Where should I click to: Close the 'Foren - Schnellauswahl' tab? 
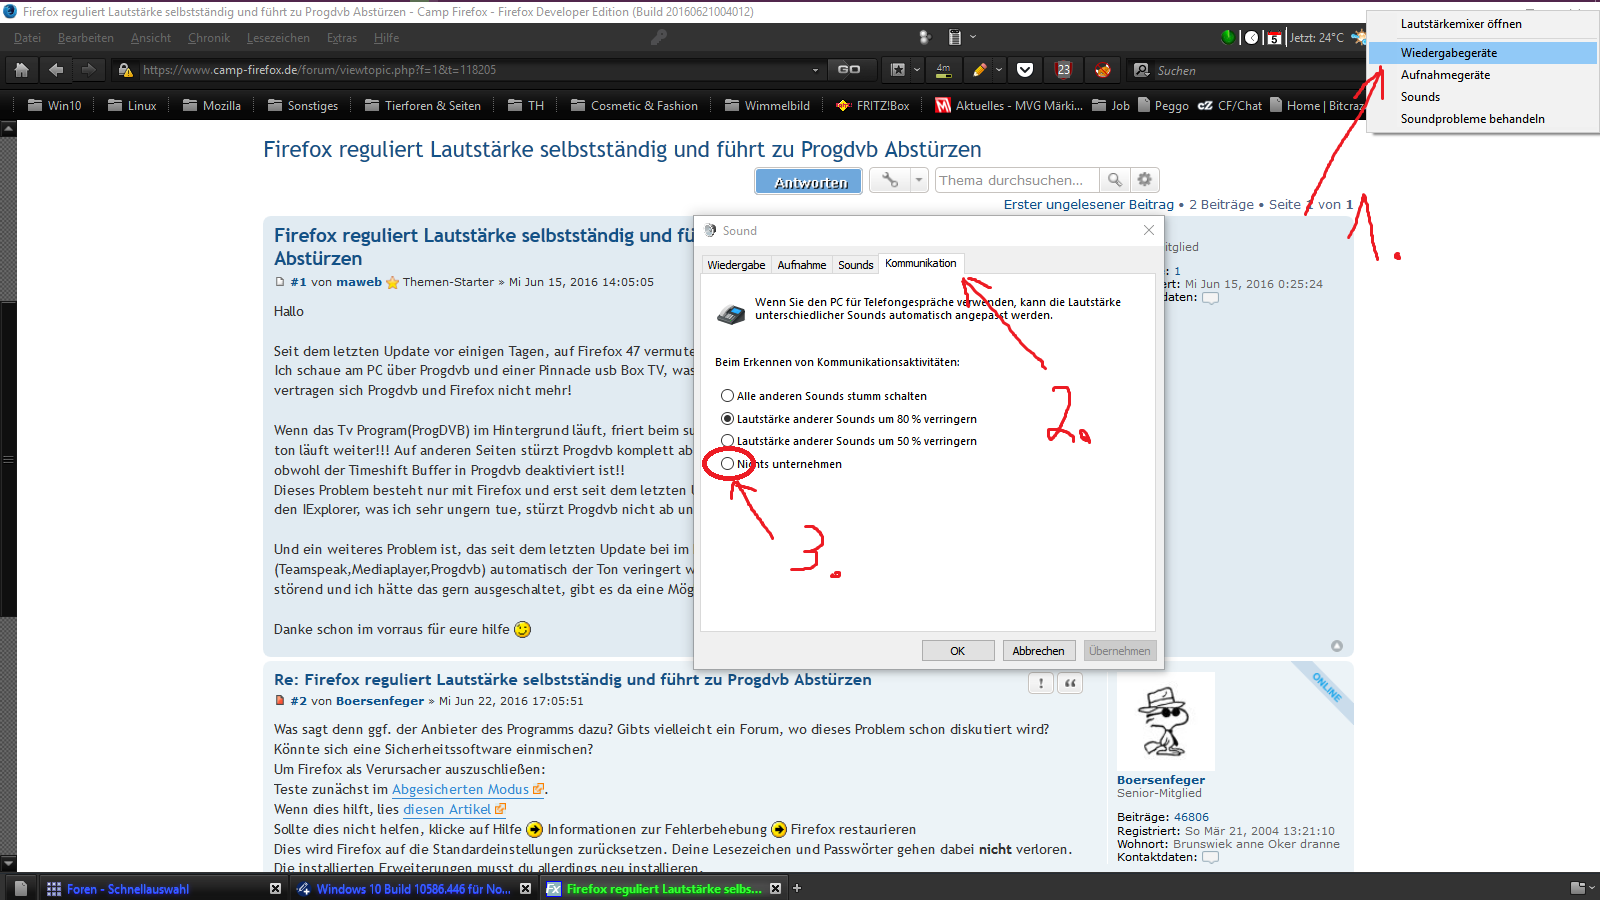276,888
